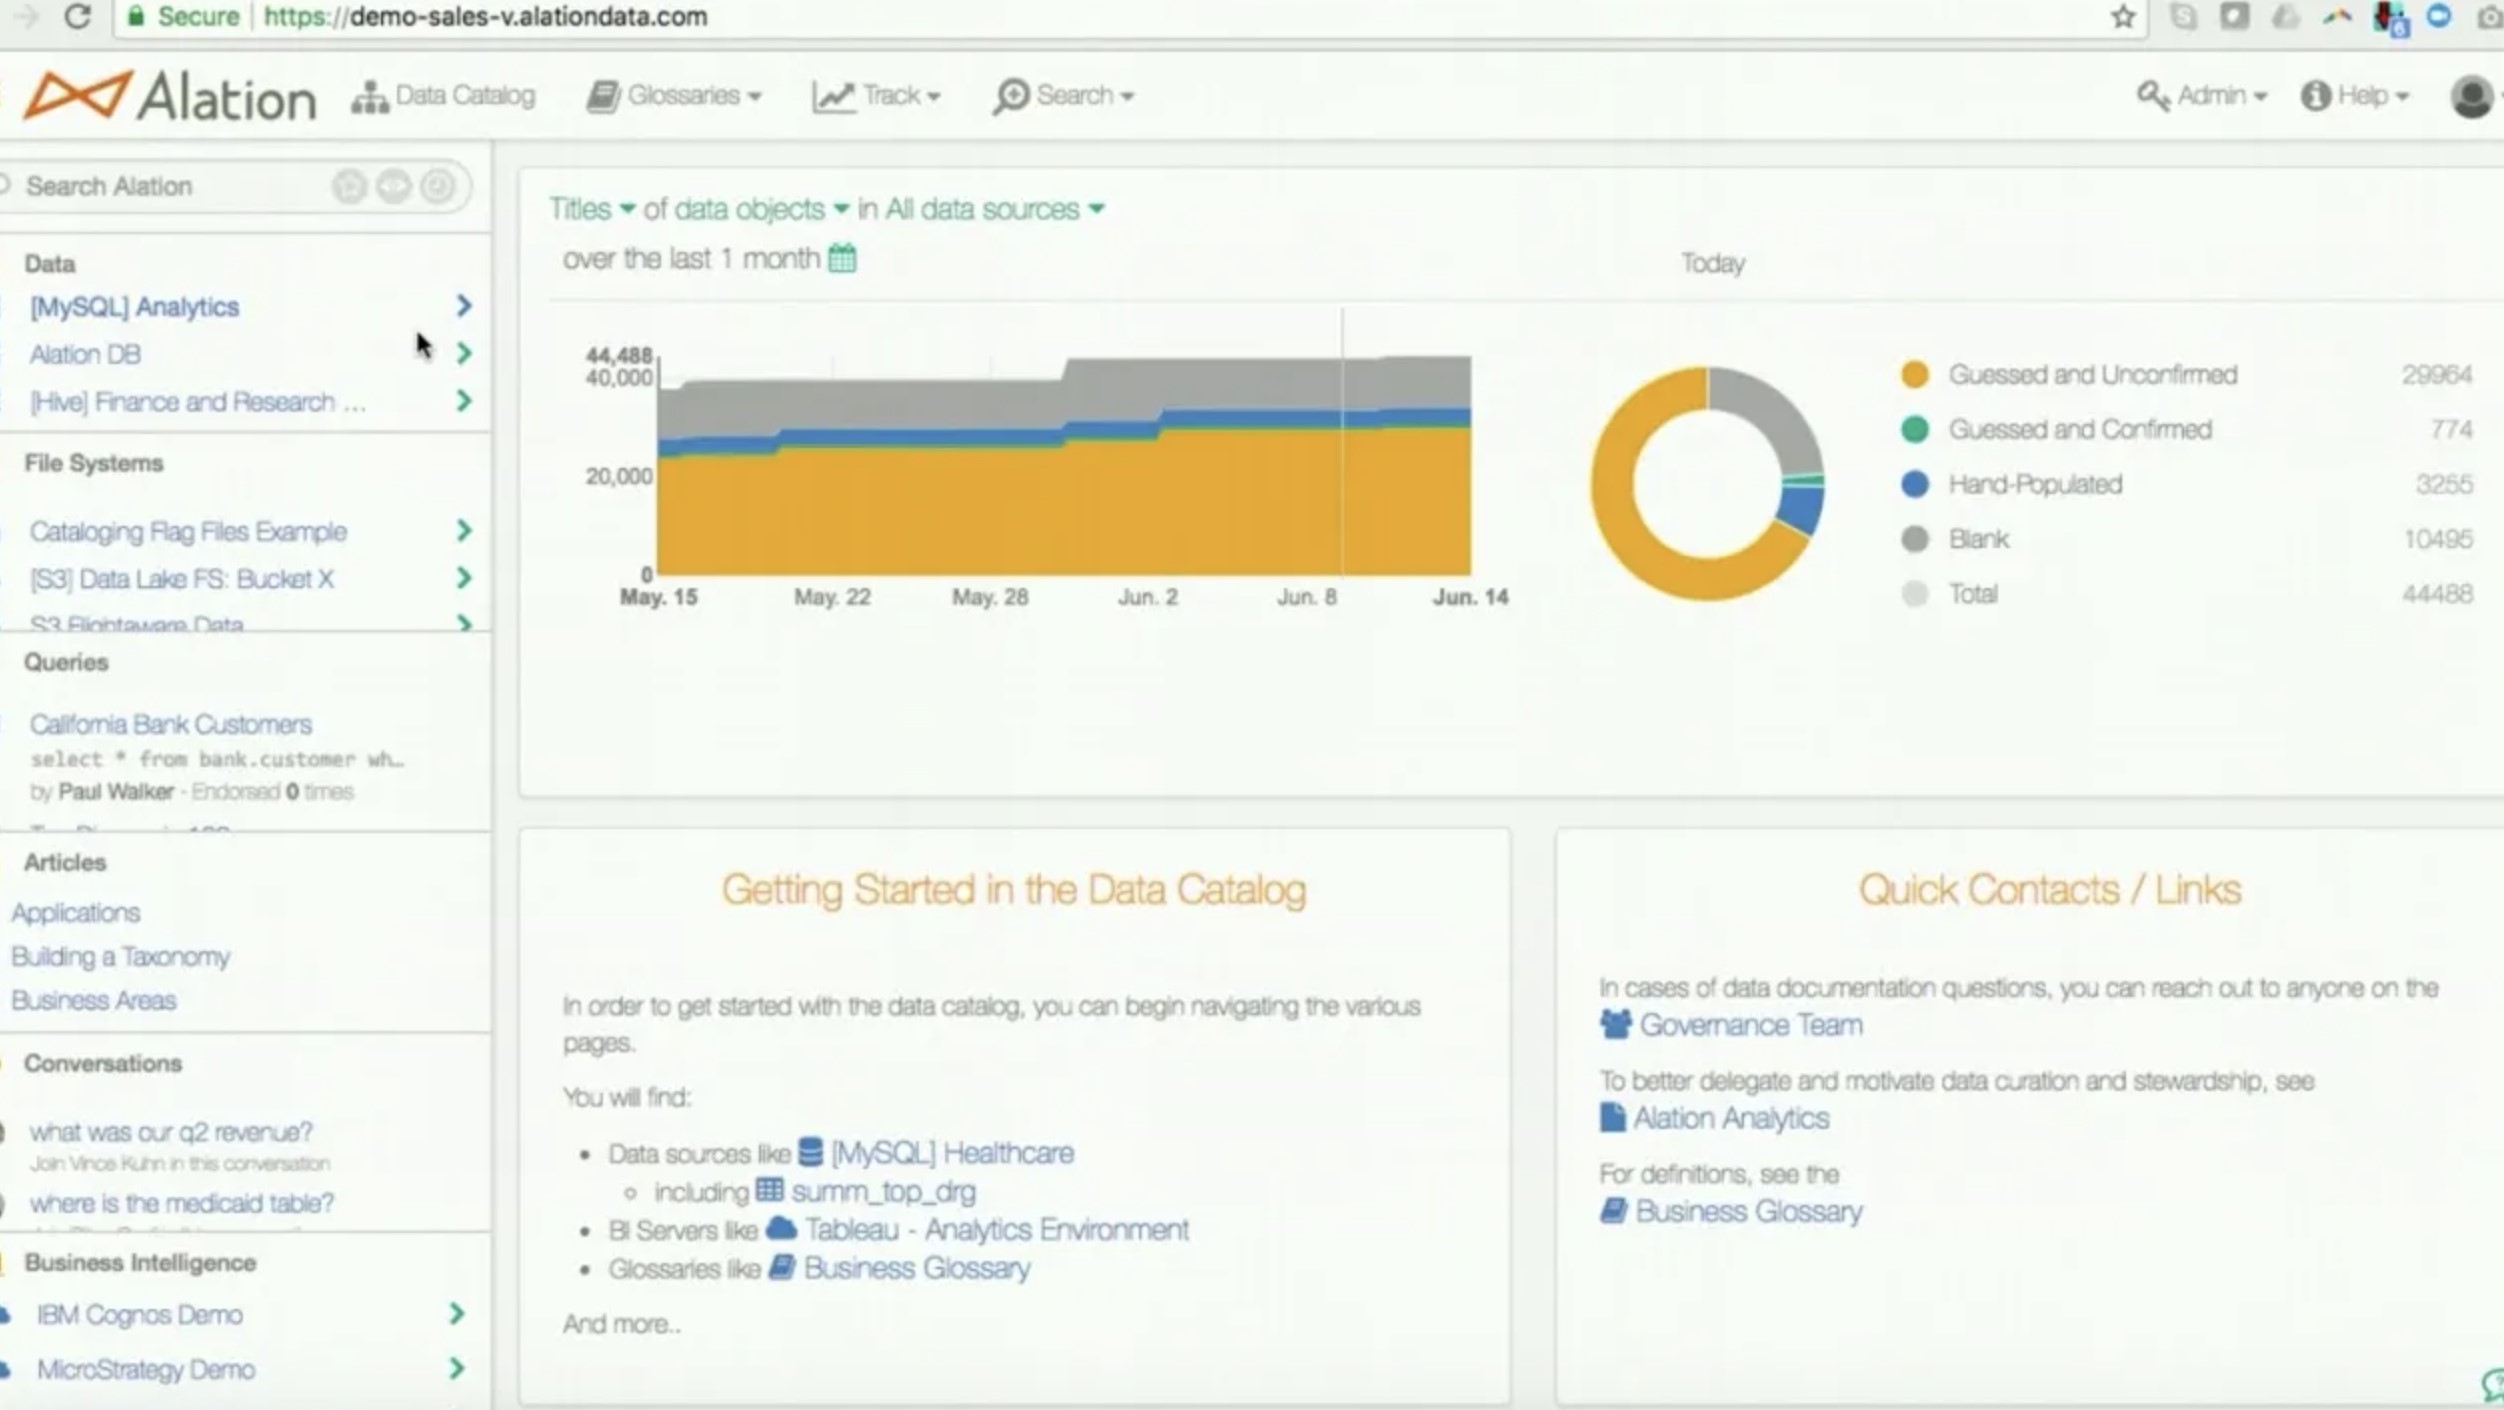
Task: Click the calendar icon next to 1 month
Action: pyautogui.click(x=842, y=259)
